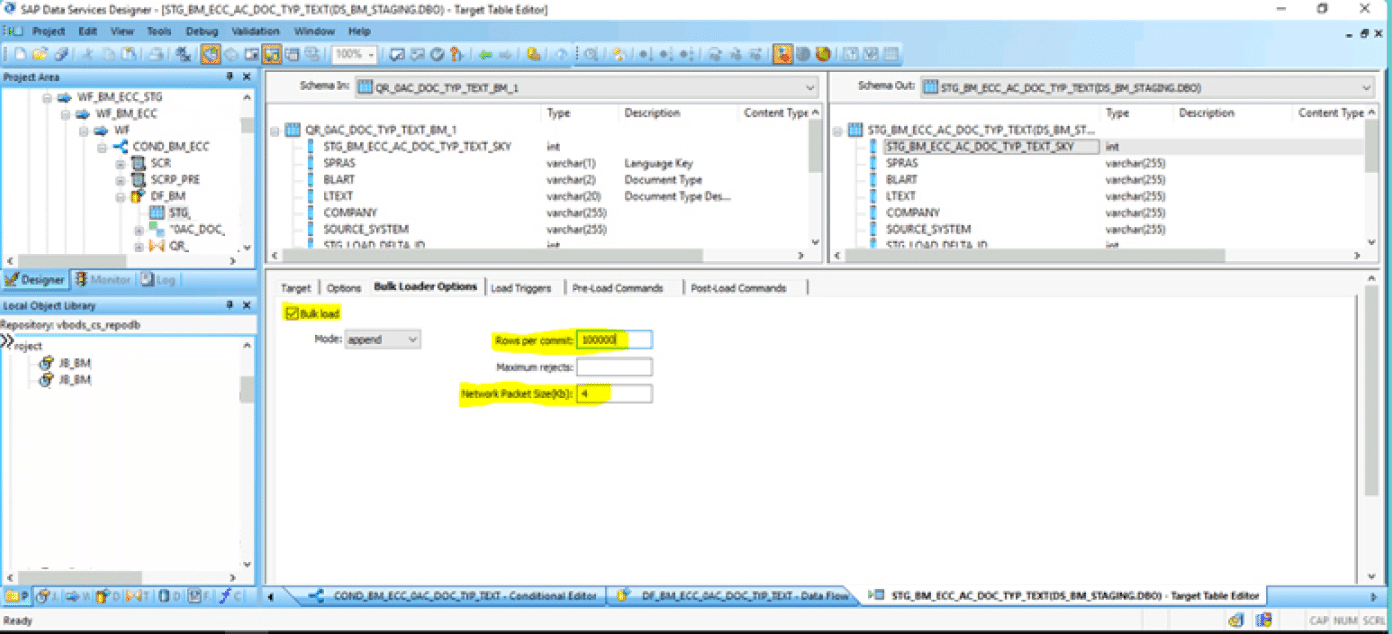Select the Designer tab
This screenshot has height=634, width=1392.
(x=35, y=280)
